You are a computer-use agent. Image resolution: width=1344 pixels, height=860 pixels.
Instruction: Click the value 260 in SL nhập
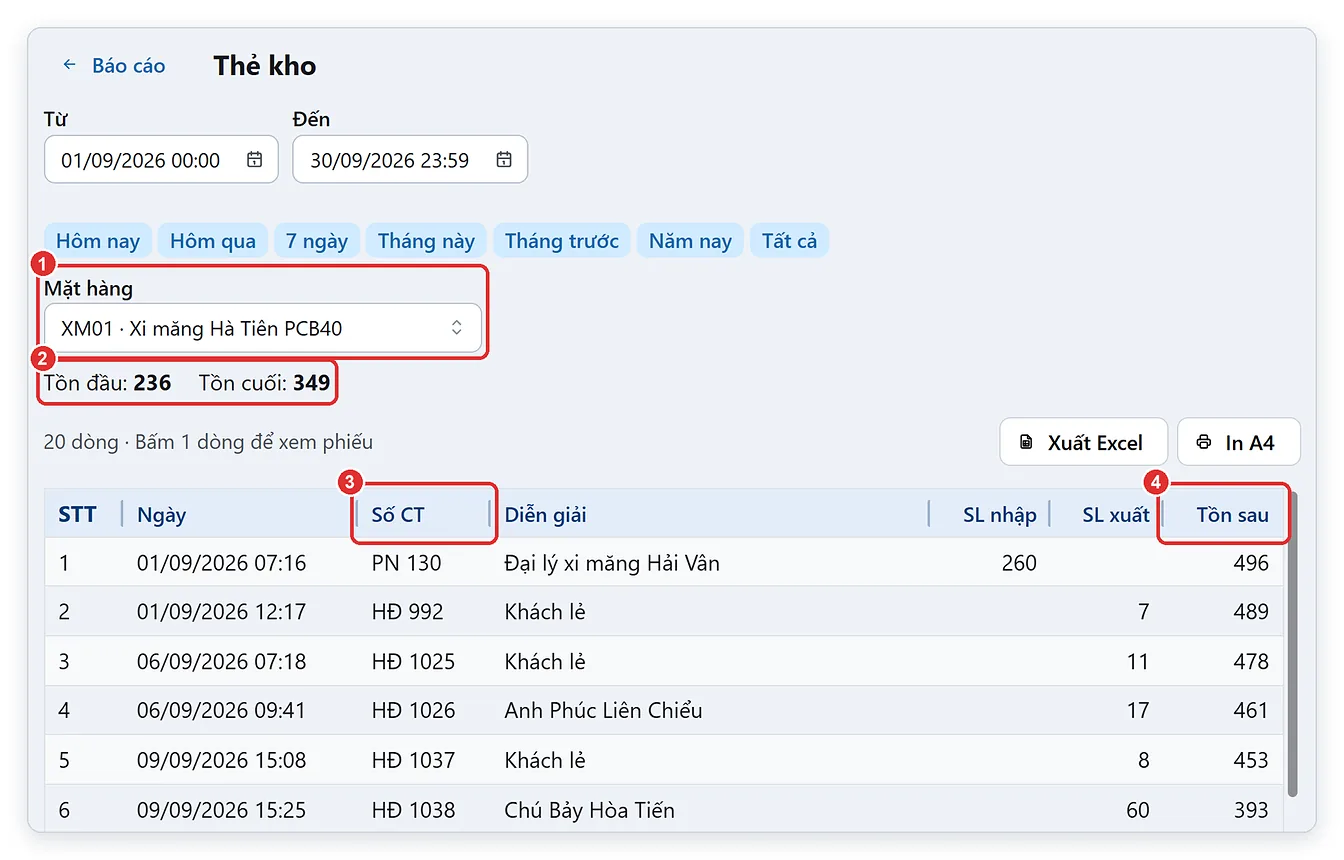click(x=1019, y=563)
